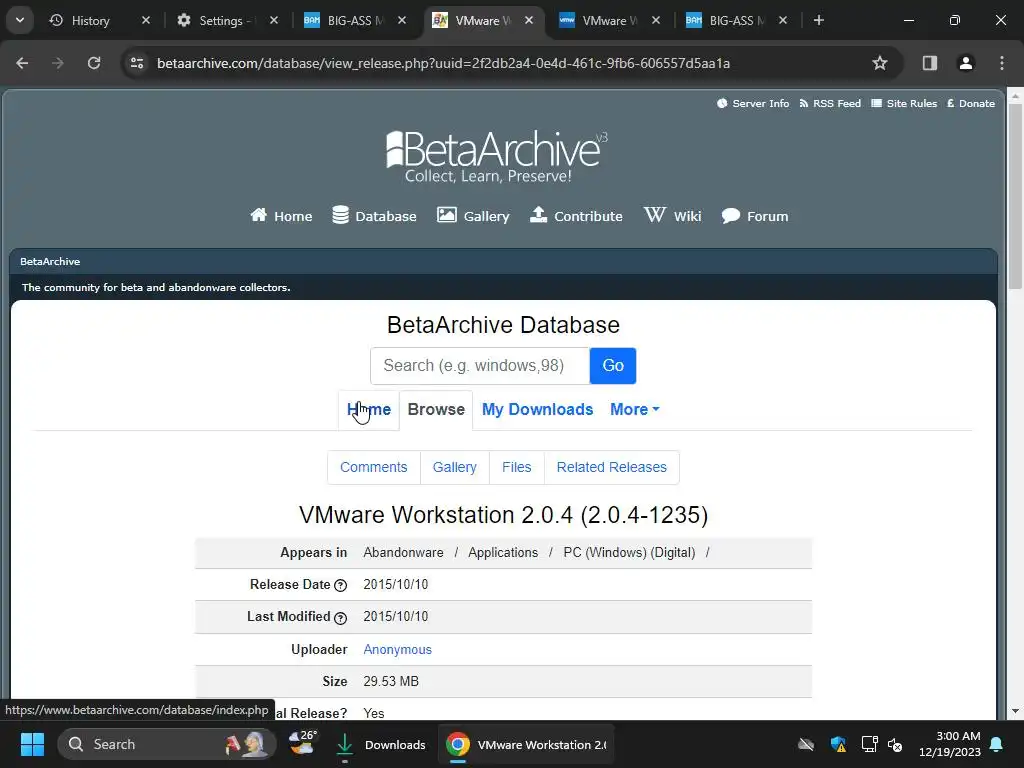This screenshot has width=1024, height=768.
Task: Open Database in main navigation
Action: coord(374,216)
